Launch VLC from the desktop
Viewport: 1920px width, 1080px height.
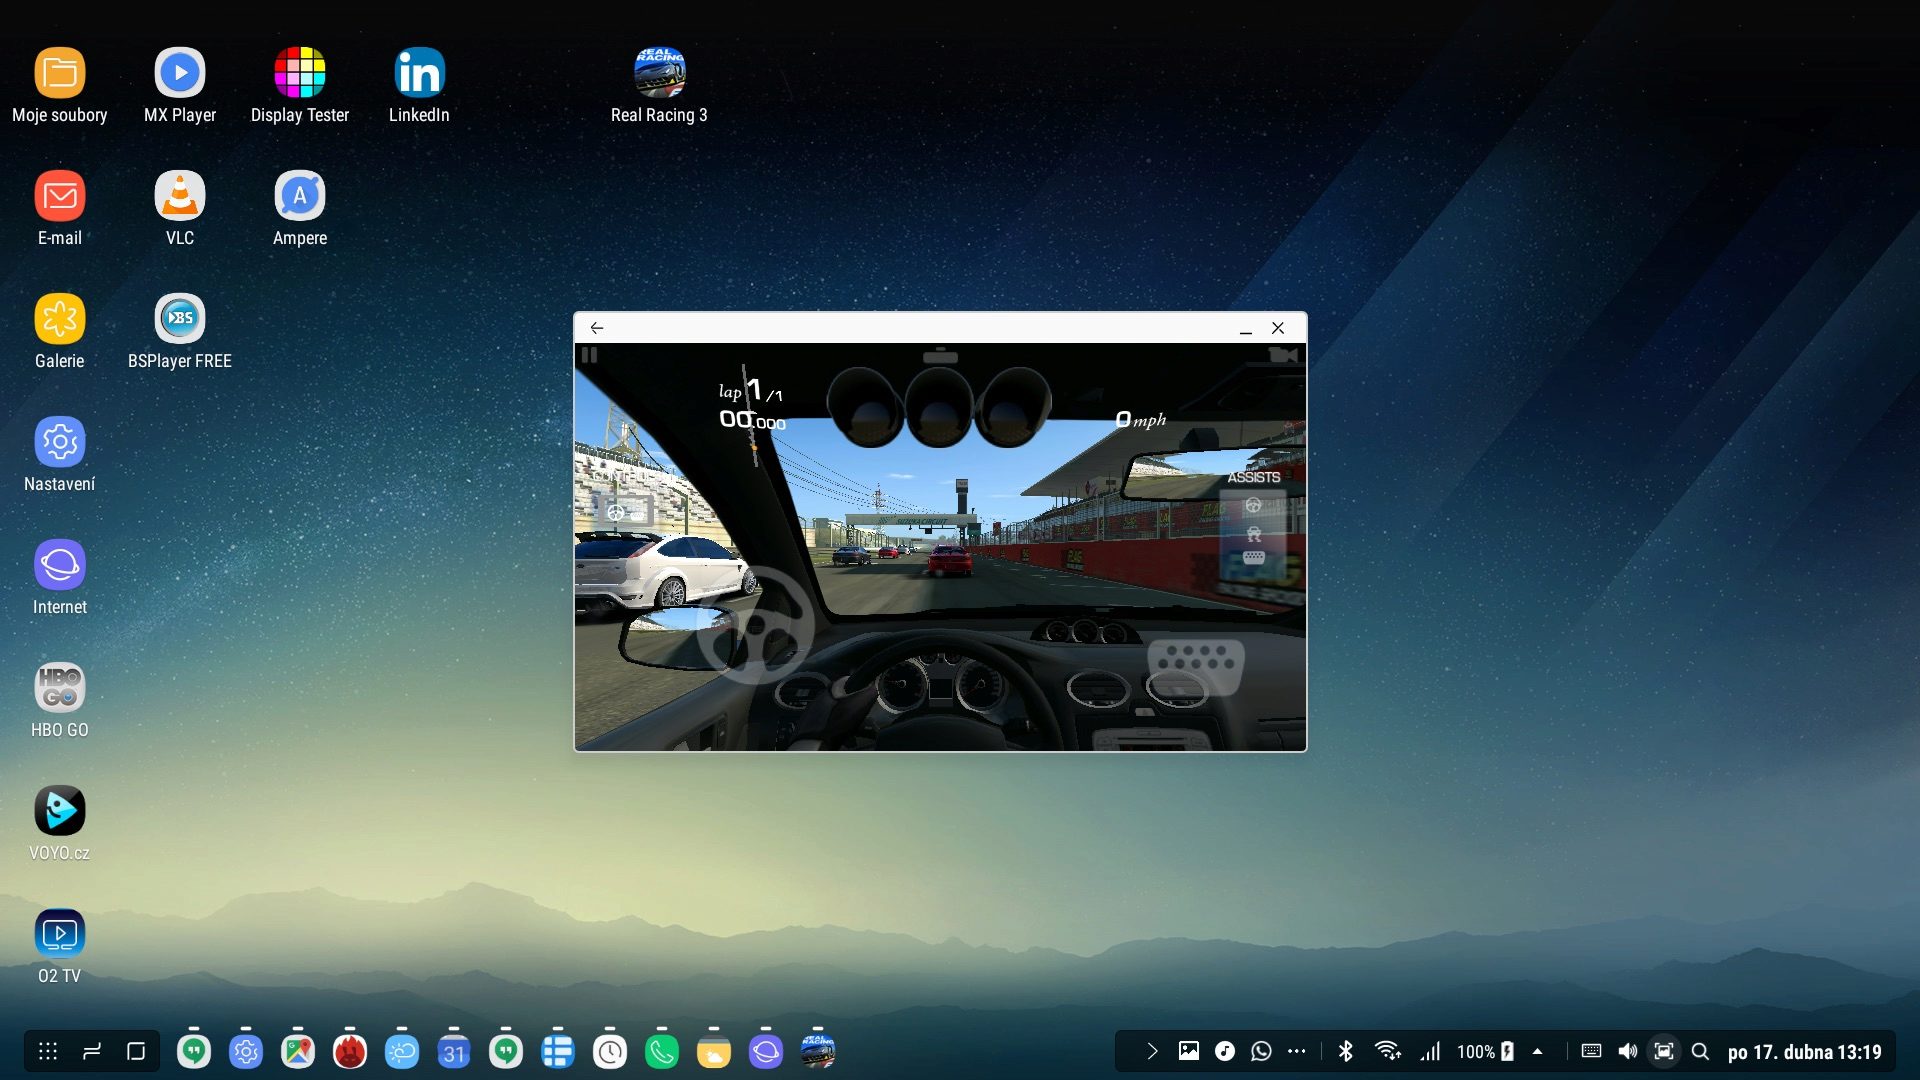[180, 209]
